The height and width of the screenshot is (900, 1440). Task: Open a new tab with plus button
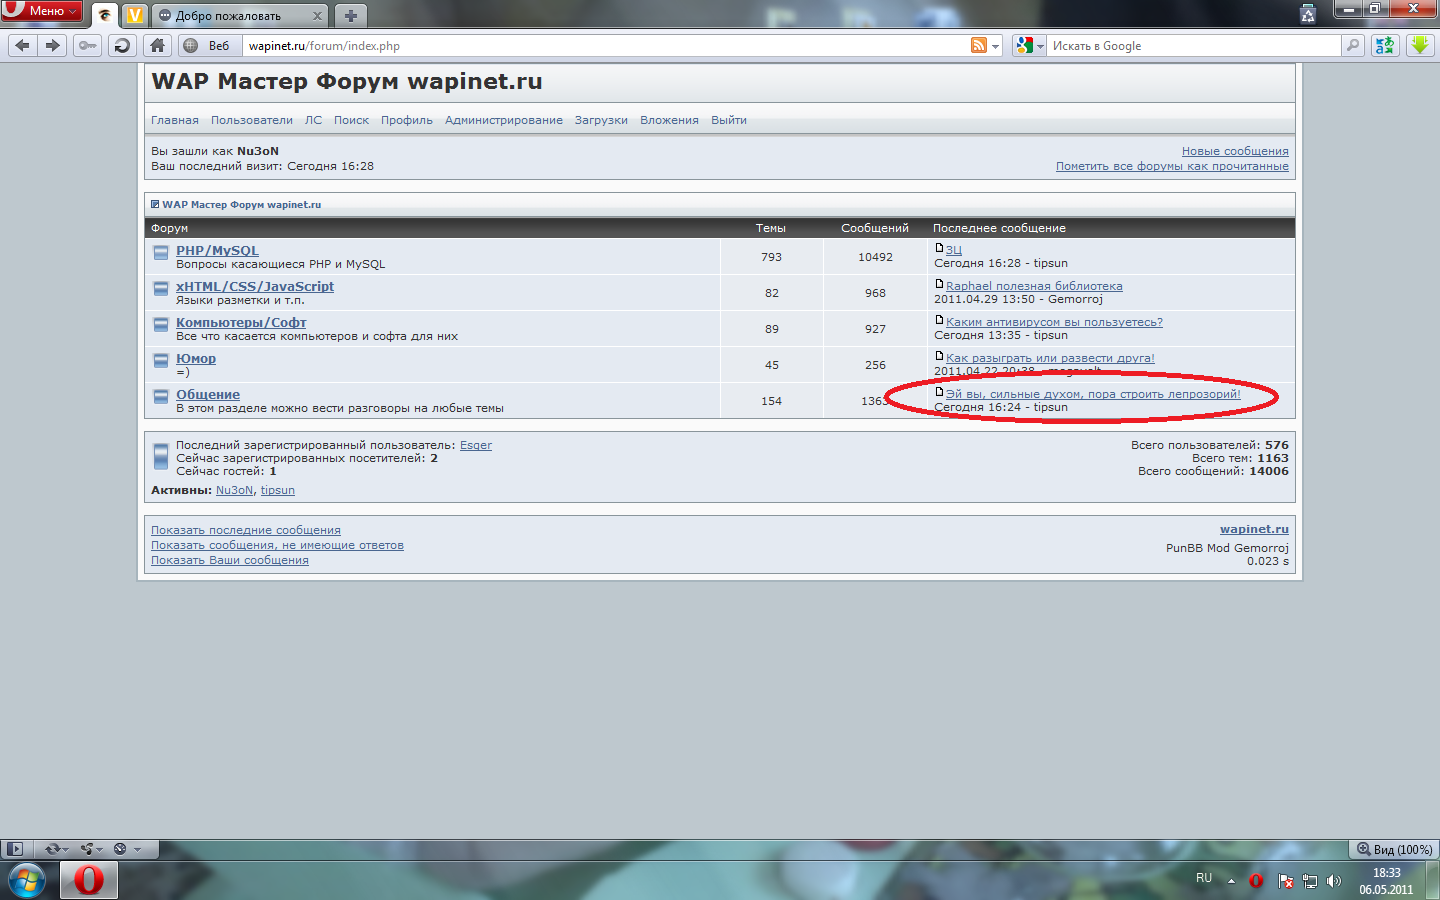[x=350, y=16]
